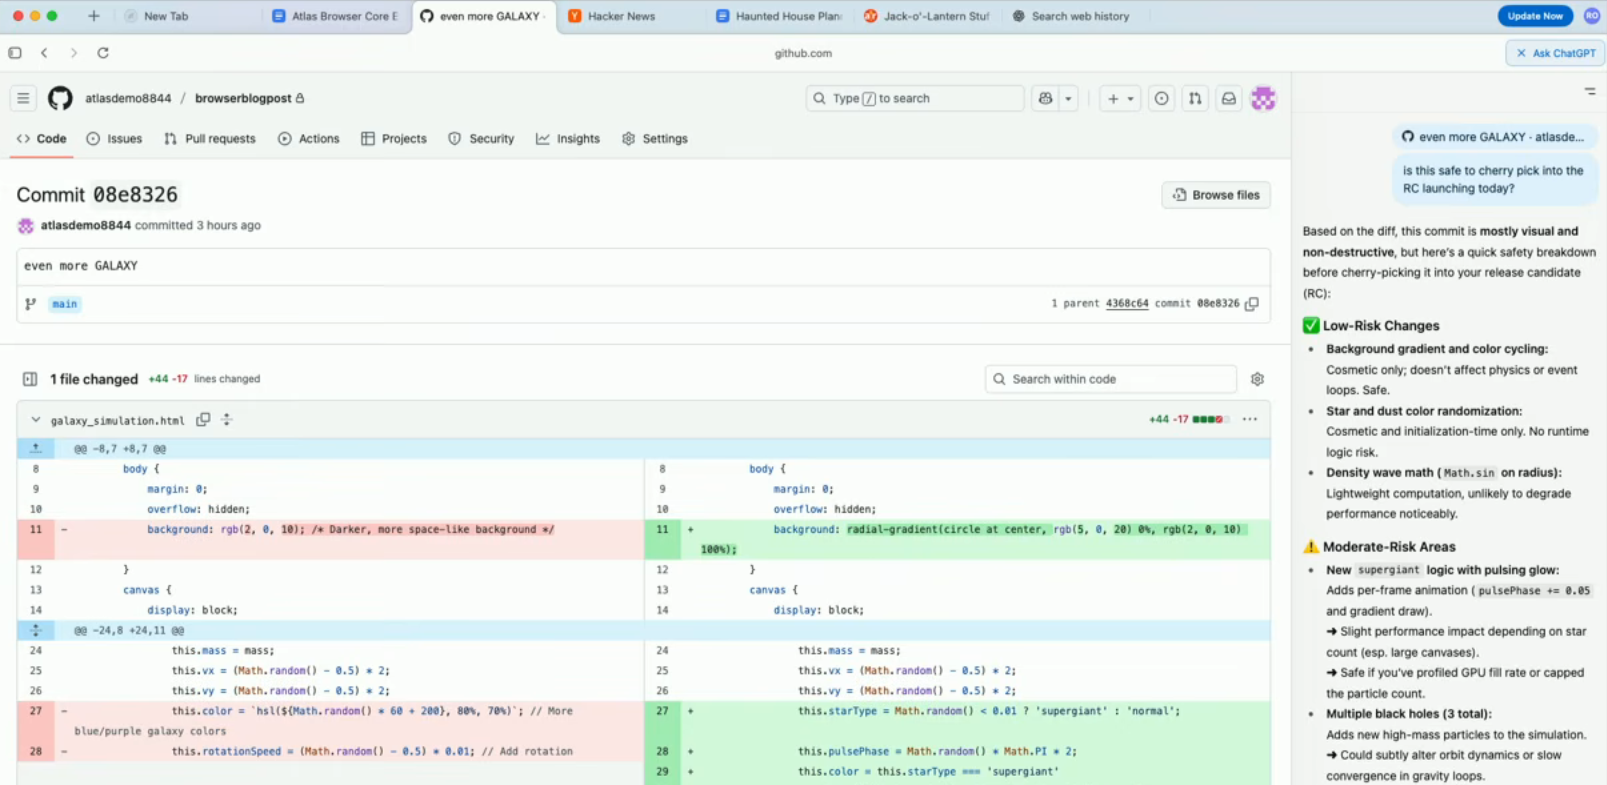Image resolution: width=1607 pixels, height=785 pixels.
Task: Toggle the file tree panel
Action: pos(30,379)
